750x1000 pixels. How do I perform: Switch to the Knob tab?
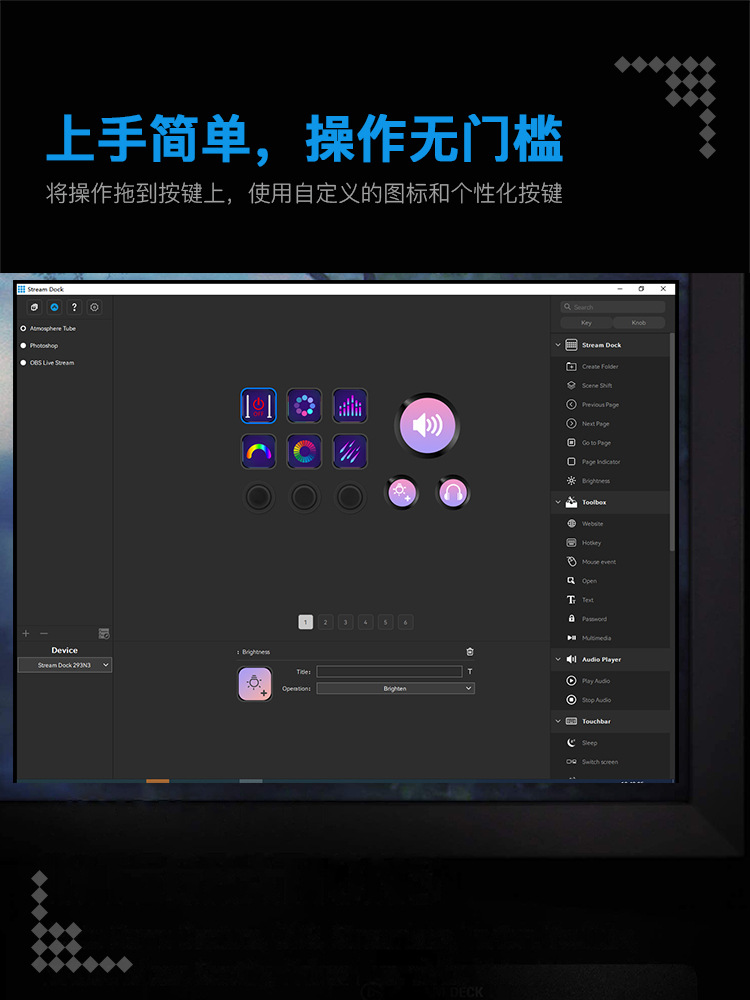coord(639,323)
